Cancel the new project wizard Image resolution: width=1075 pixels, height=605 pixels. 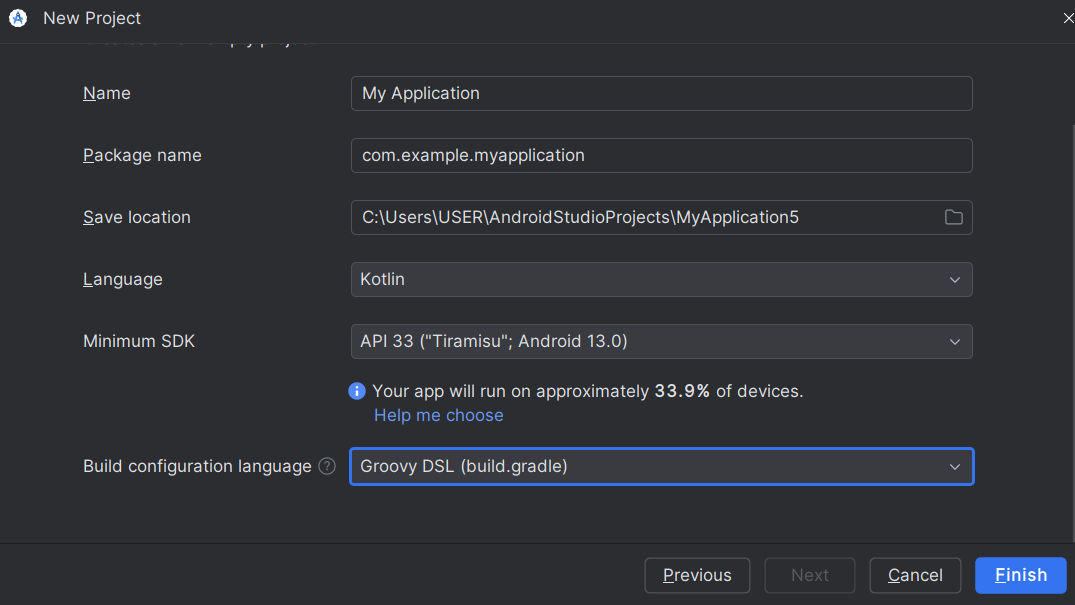[915, 575]
